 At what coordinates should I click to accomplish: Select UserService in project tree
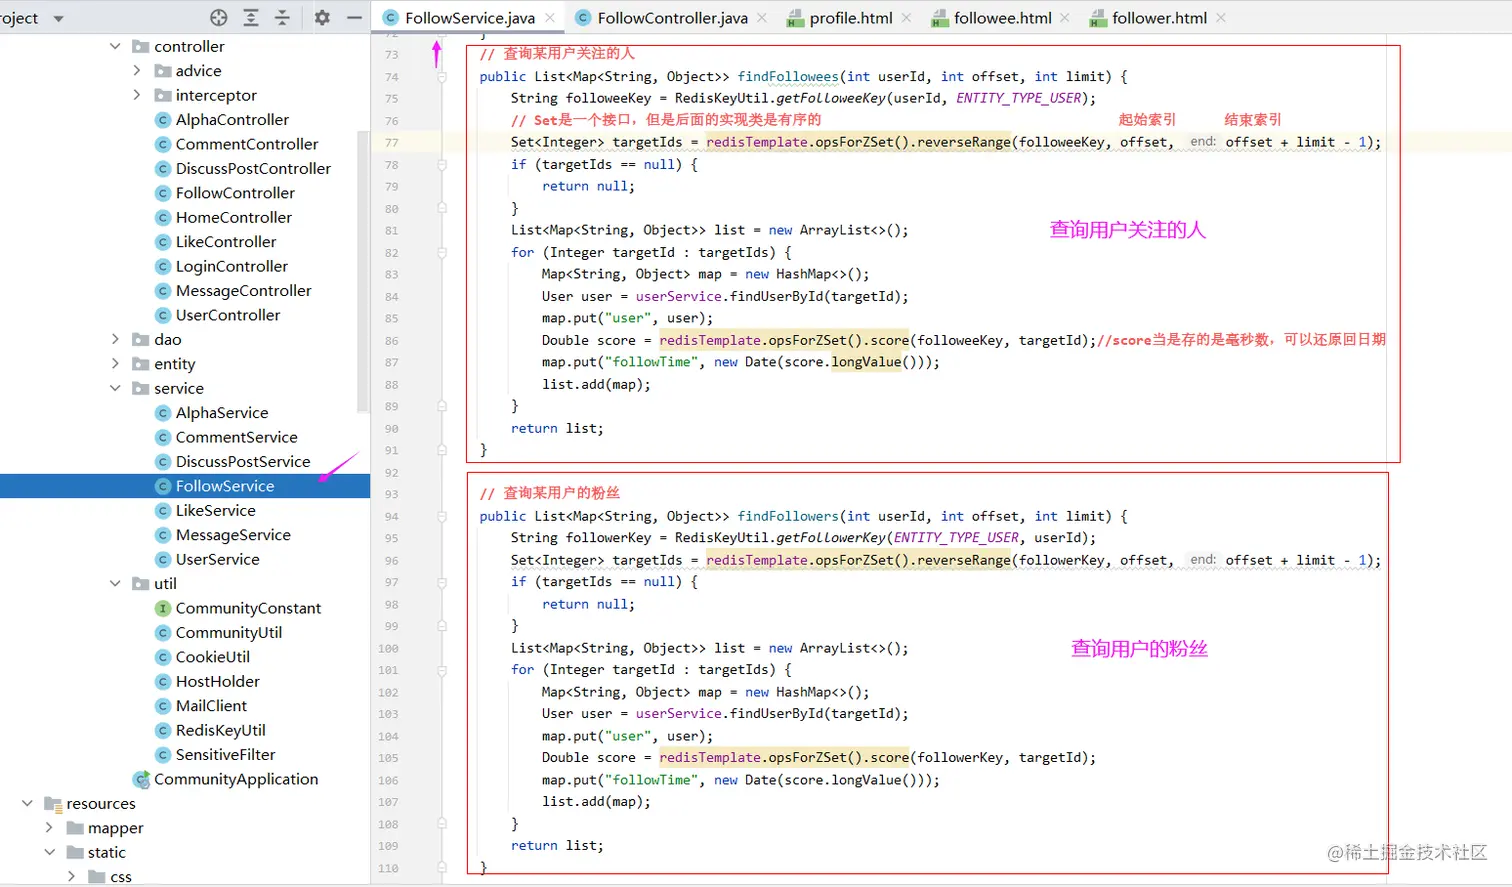tap(218, 559)
